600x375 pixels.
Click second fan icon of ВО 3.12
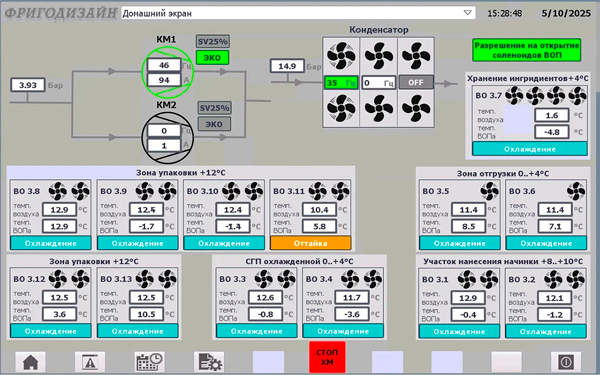click(80, 279)
